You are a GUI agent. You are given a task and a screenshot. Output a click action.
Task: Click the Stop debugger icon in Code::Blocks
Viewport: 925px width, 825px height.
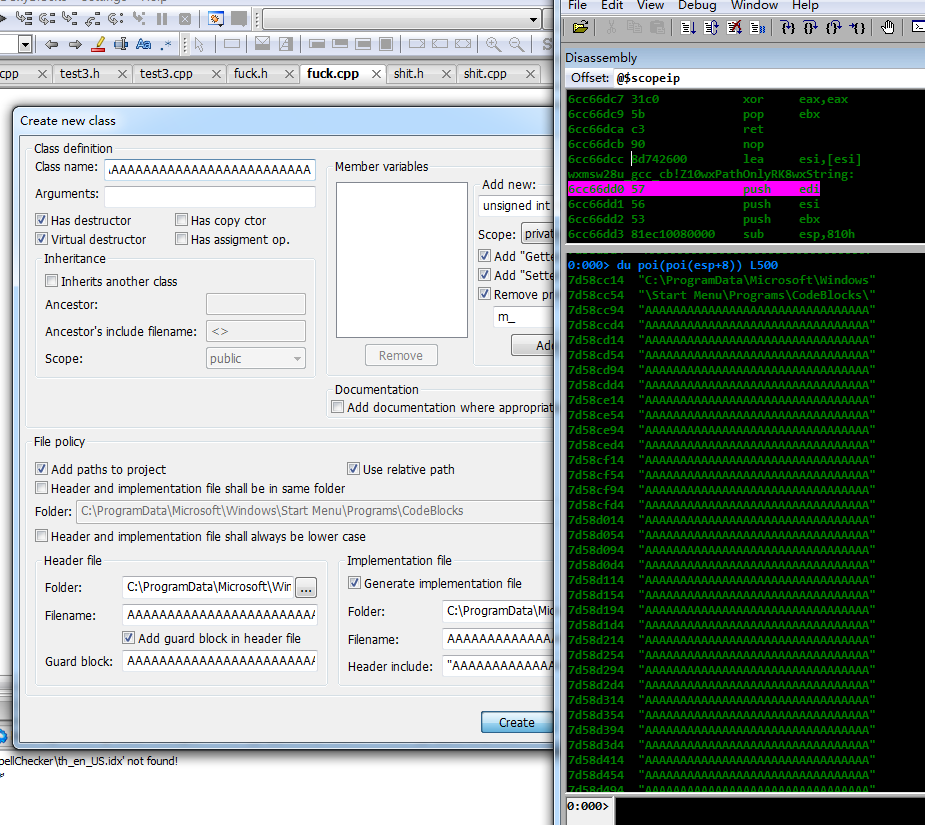pyautogui.click(x=185, y=19)
